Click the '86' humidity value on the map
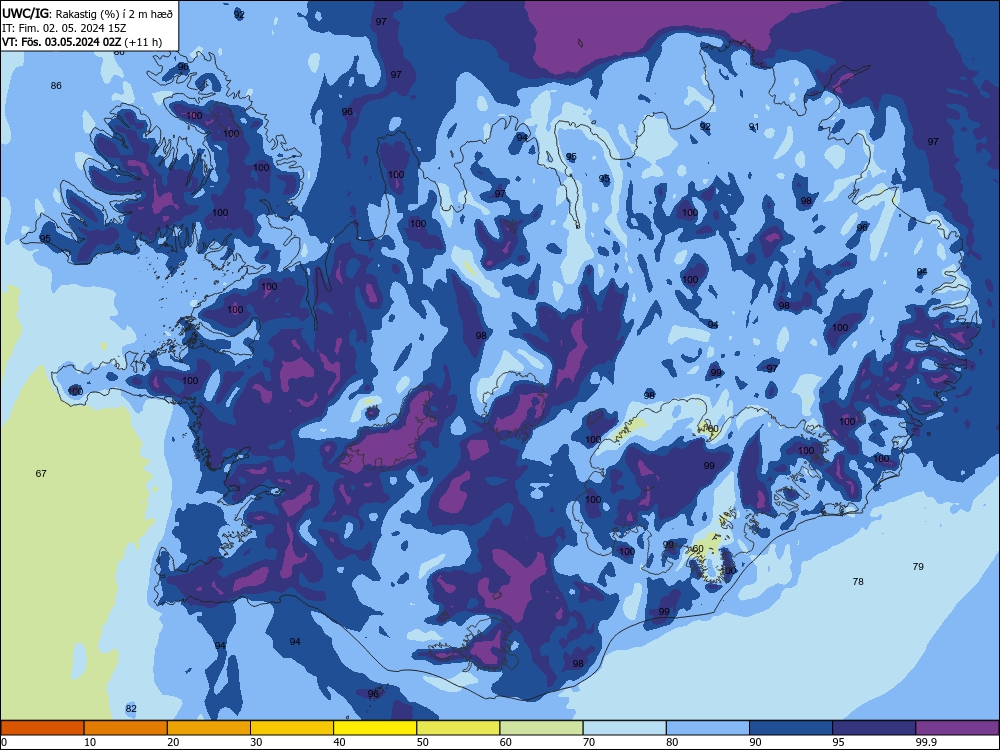Image resolution: width=1000 pixels, height=750 pixels. 56,85
